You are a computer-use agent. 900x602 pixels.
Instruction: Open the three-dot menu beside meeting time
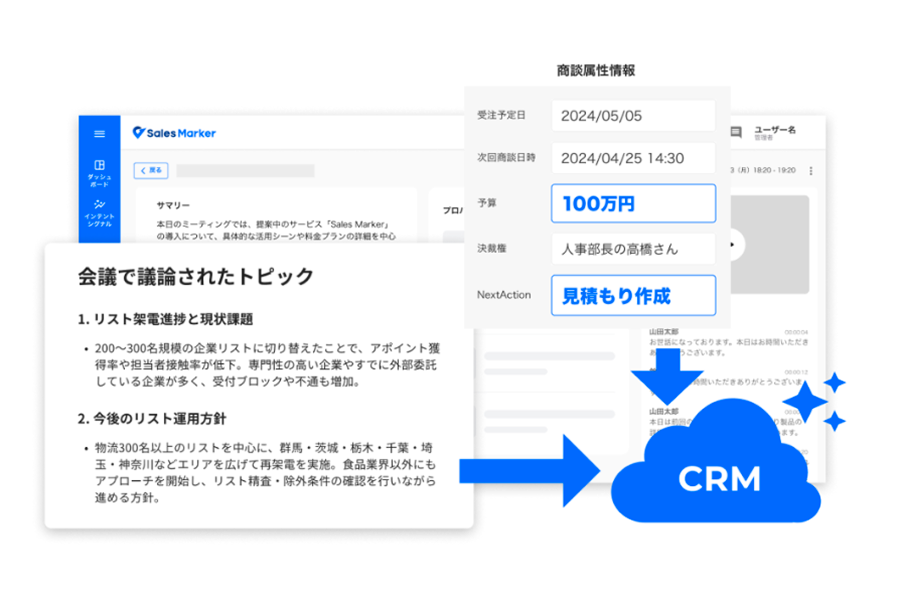pos(811,171)
